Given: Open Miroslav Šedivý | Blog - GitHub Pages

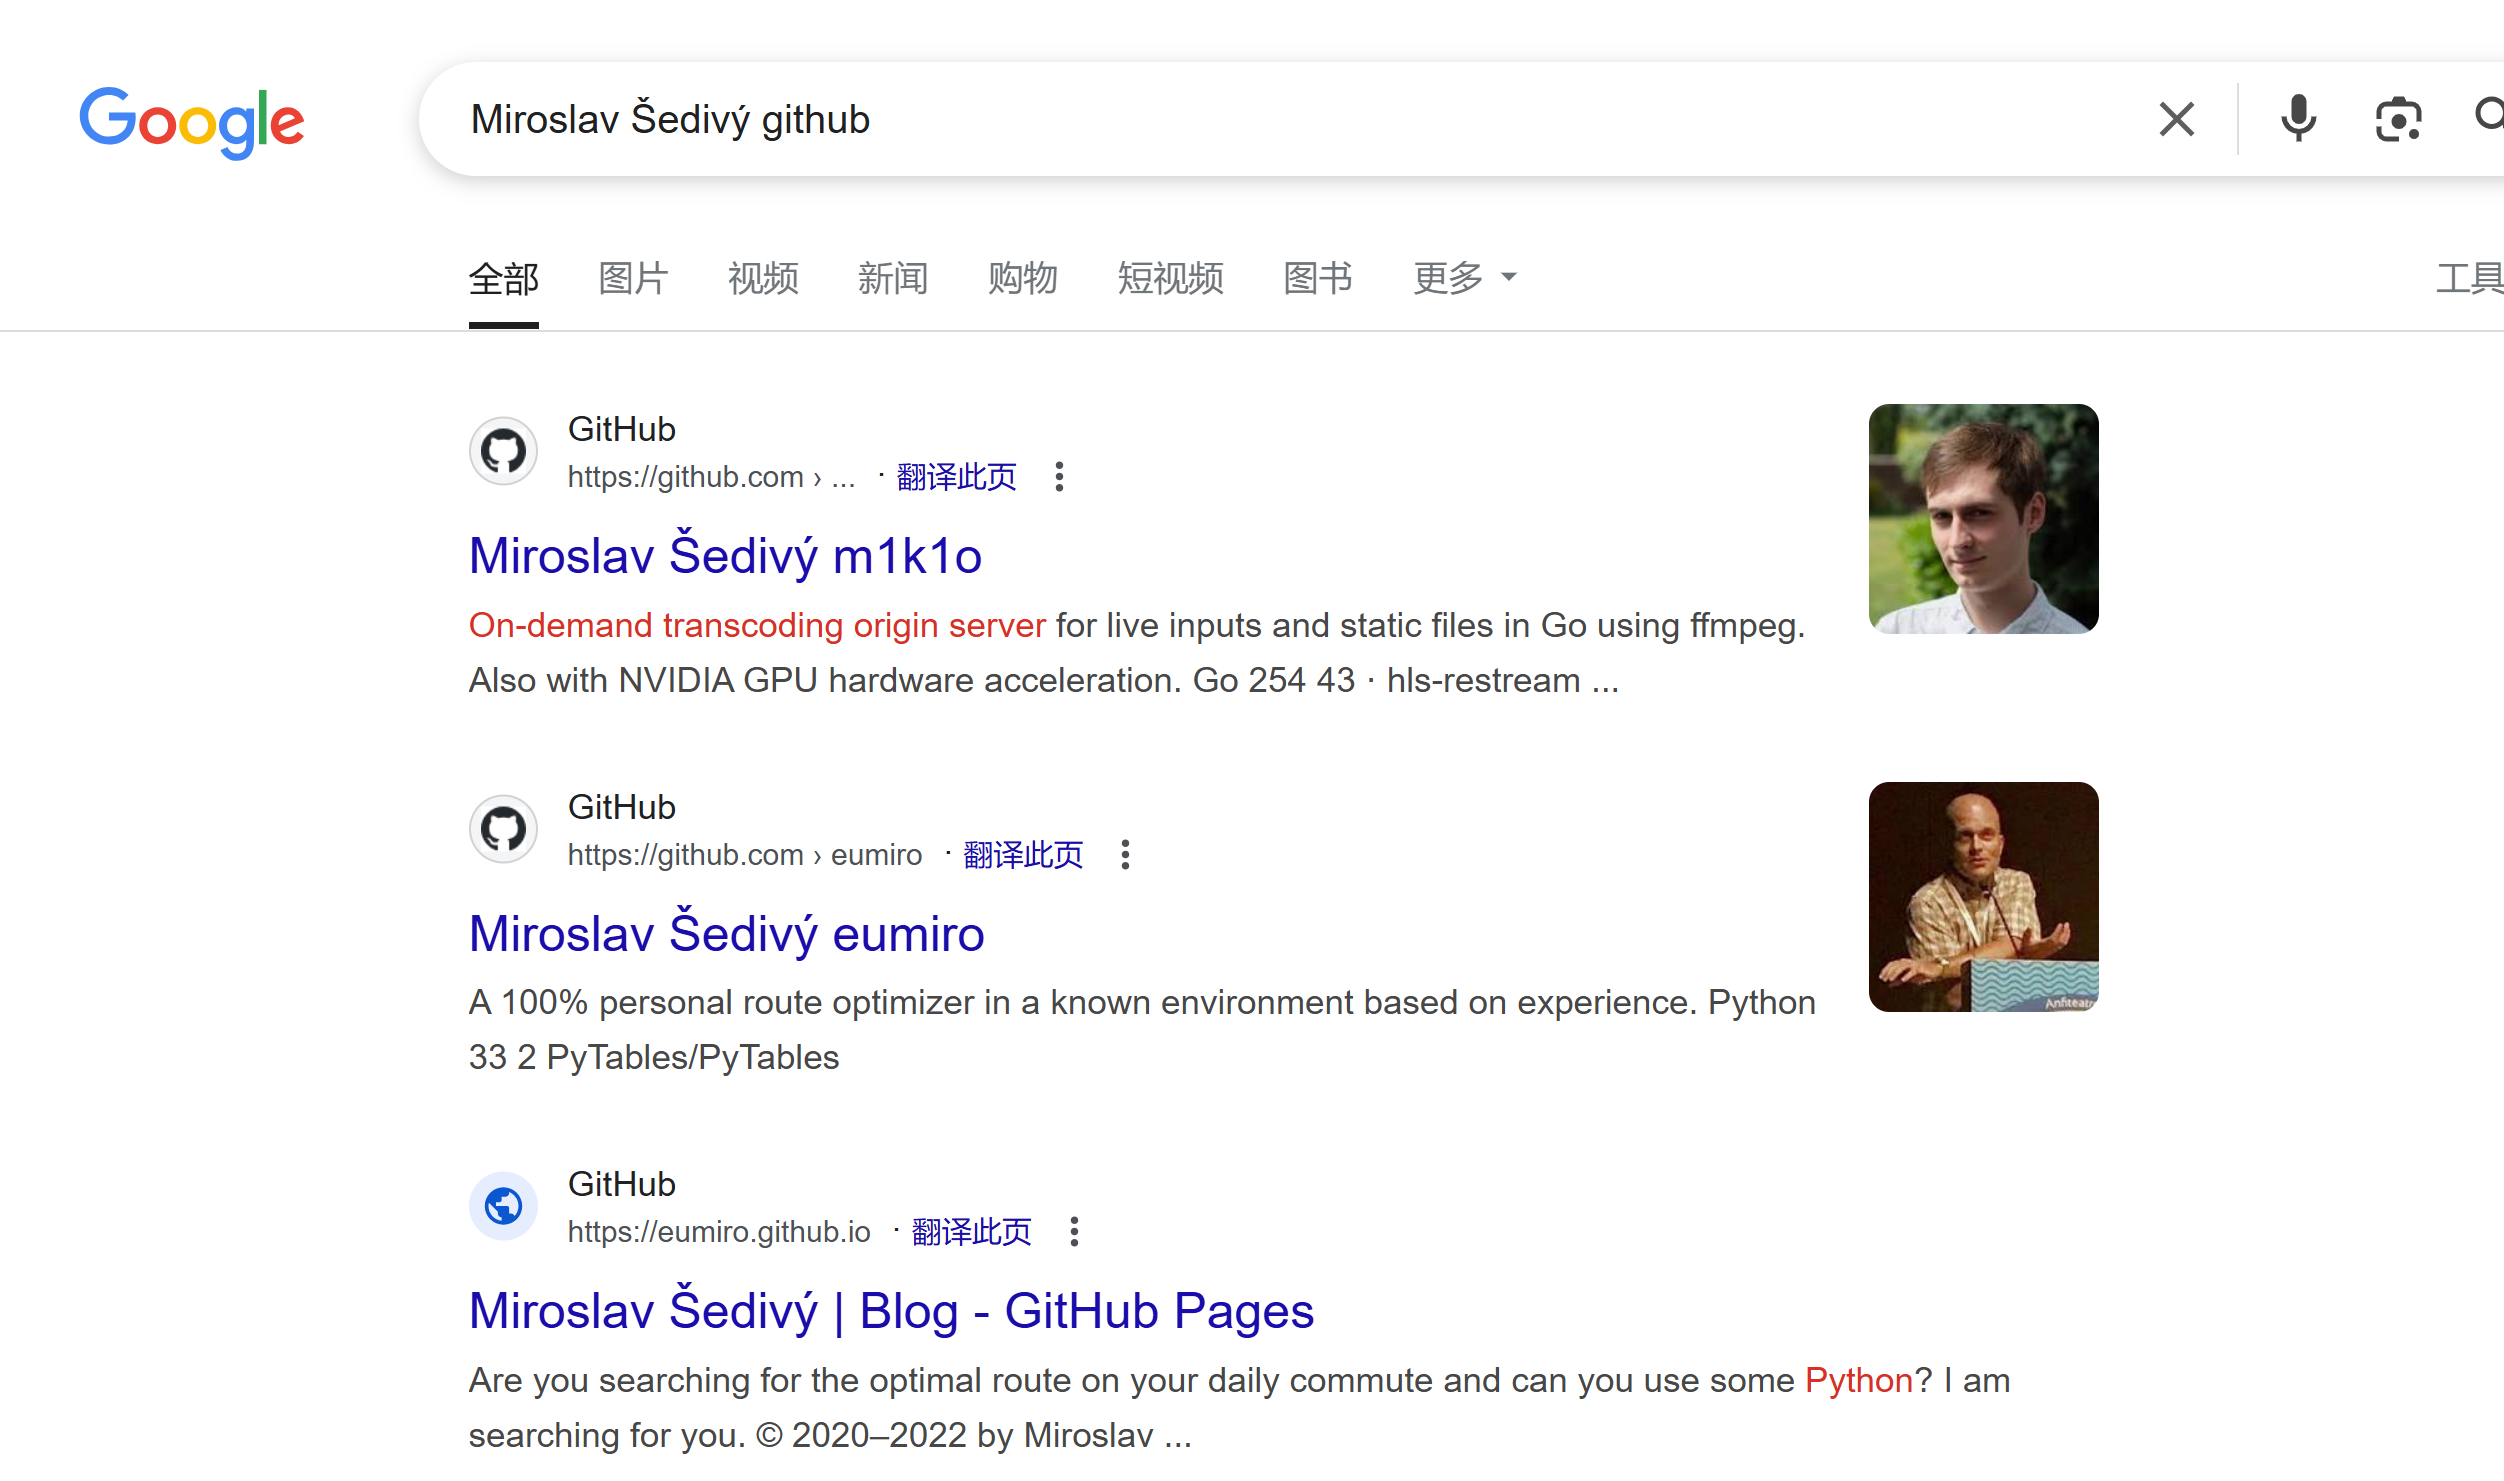Looking at the screenshot, I should 891,1311.
